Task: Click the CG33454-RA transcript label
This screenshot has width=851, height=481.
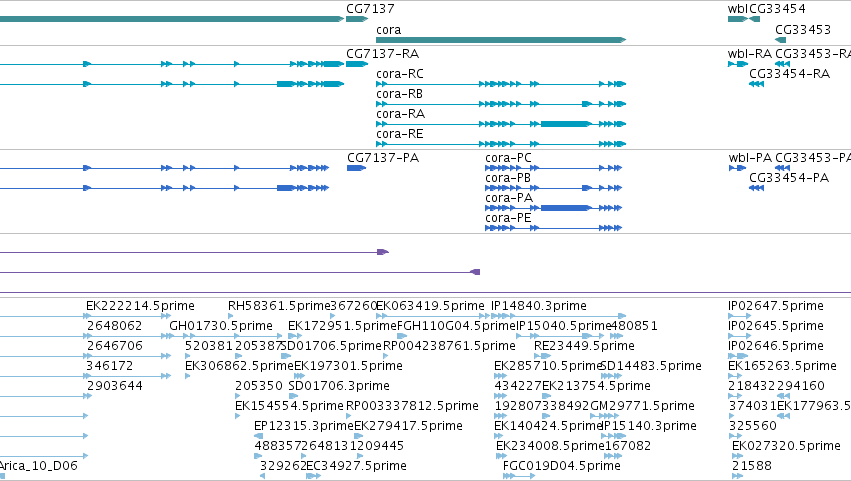Action: click(x=790, y=74)
